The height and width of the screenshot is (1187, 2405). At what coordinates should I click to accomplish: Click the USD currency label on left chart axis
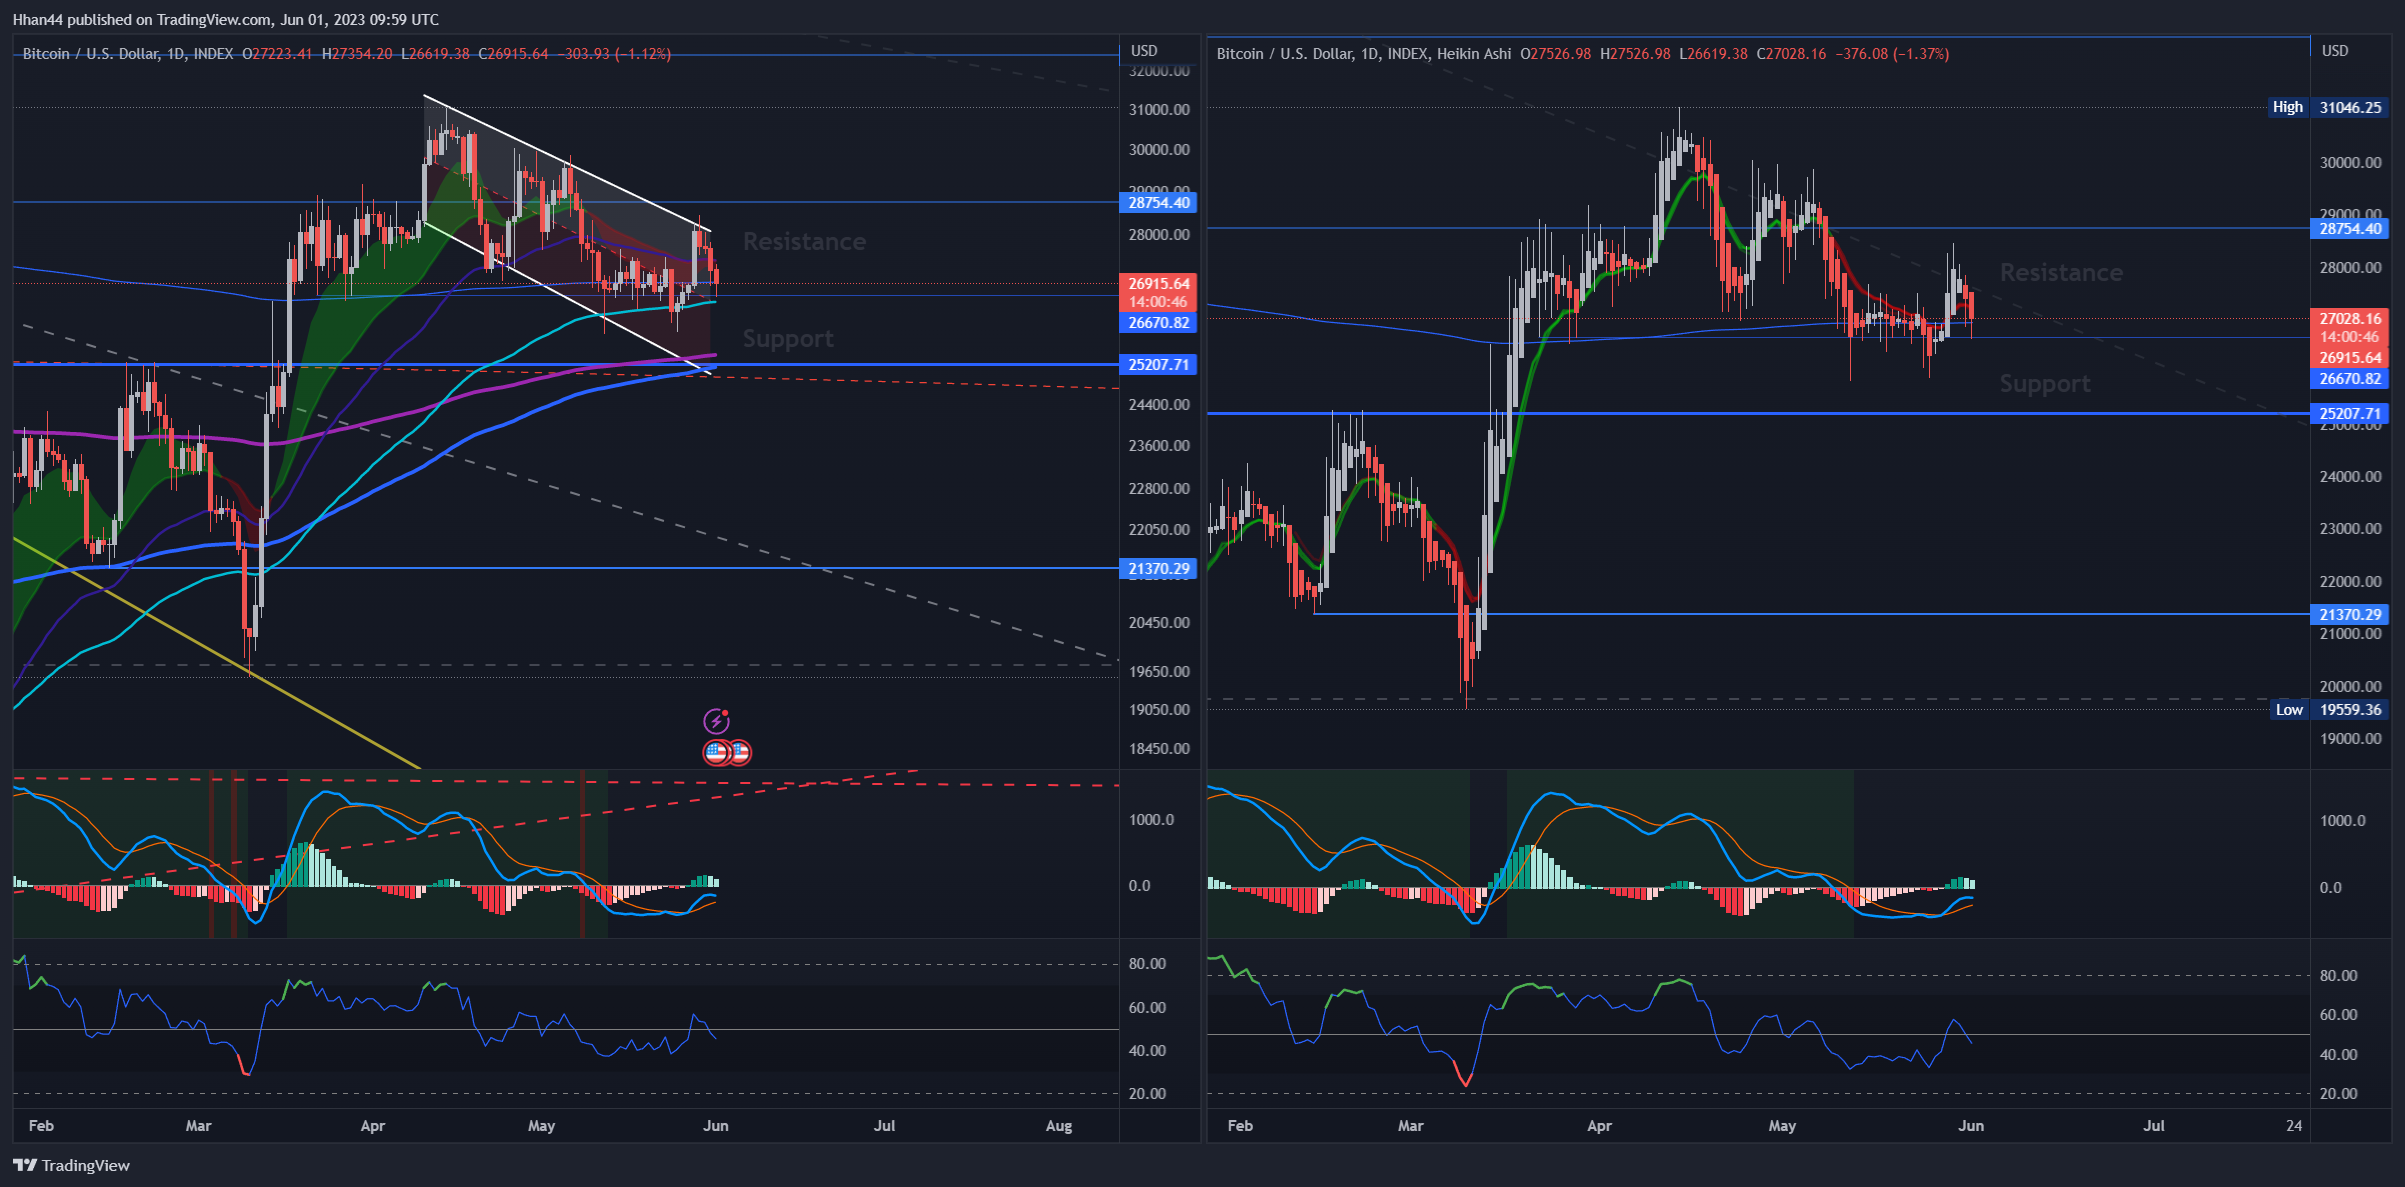pyautogui.click(x=1144, y=50)
